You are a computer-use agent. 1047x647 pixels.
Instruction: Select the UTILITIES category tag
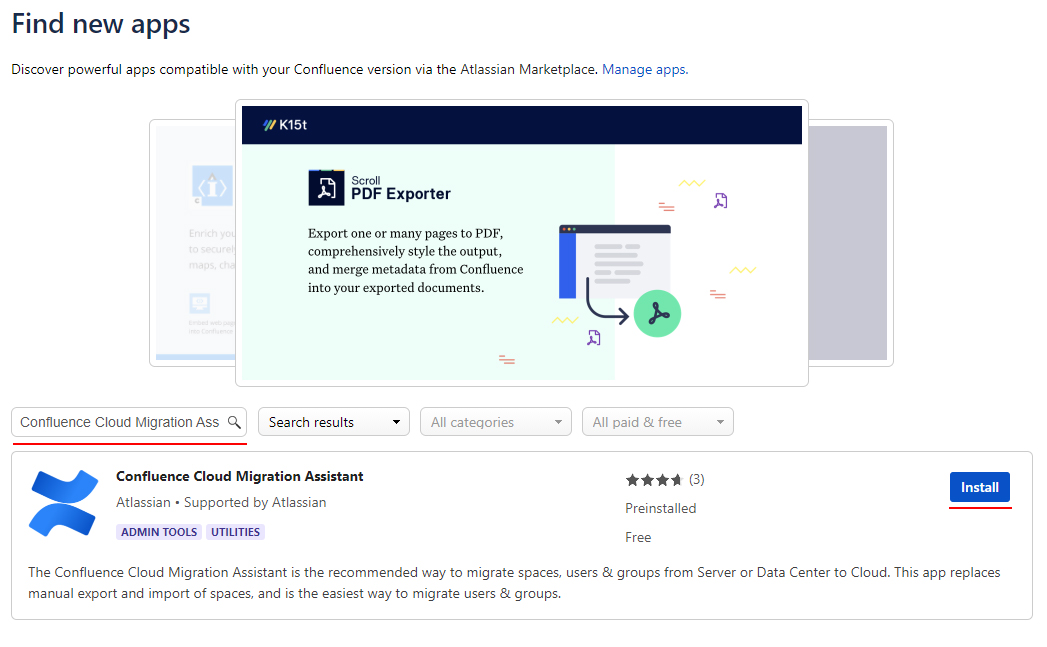click(235, 531)
